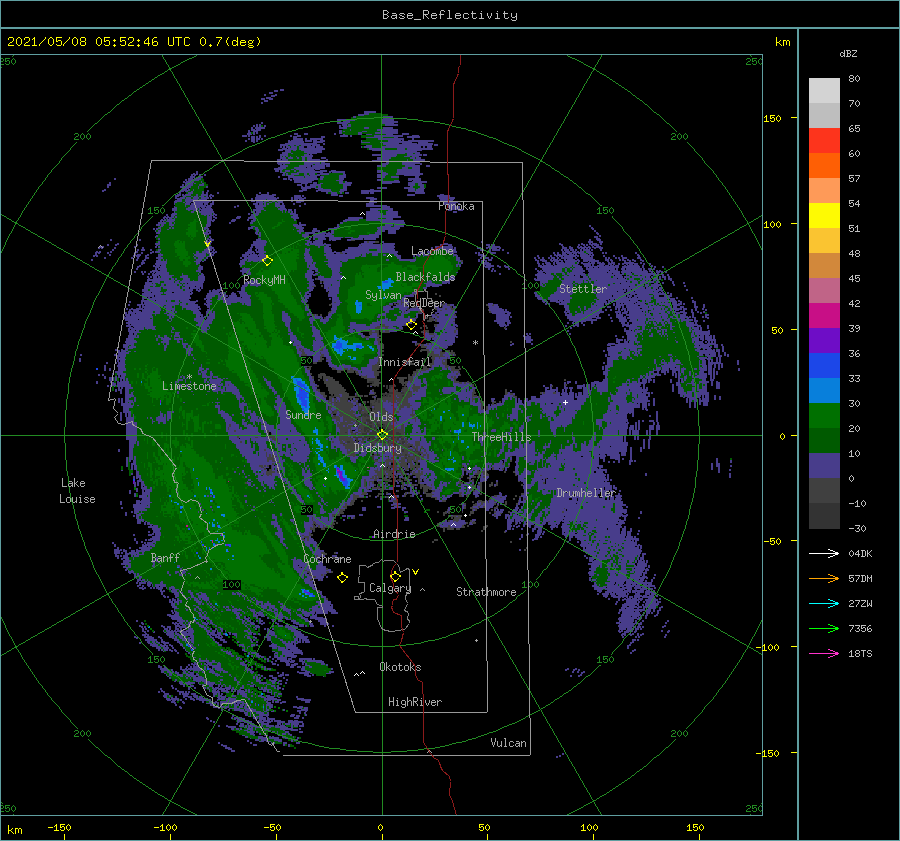Click the orange 57DM arrow in legend
Screen dimensions: 900x841
[x=824, y=579]
